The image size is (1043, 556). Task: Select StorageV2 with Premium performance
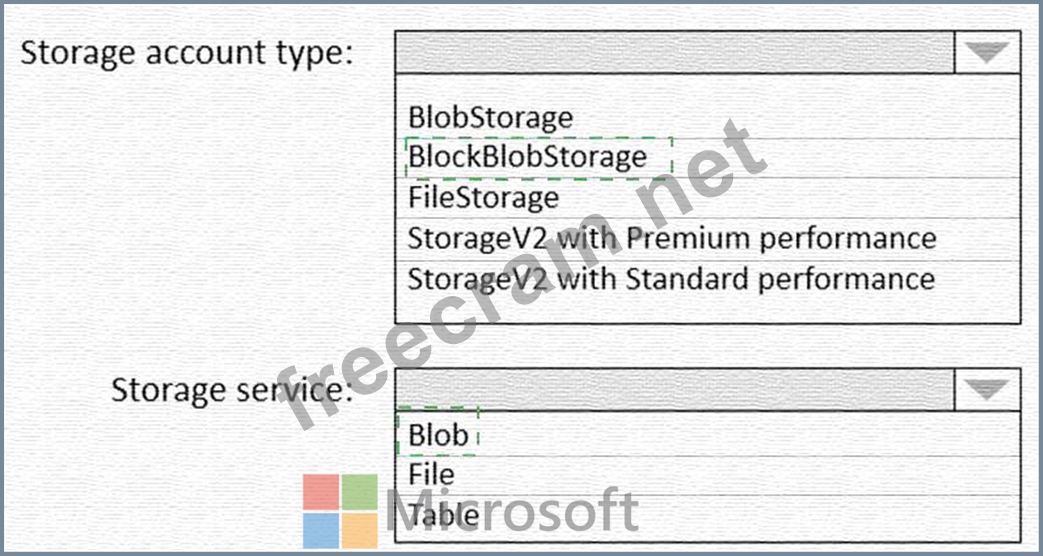(x=672, y=238)
